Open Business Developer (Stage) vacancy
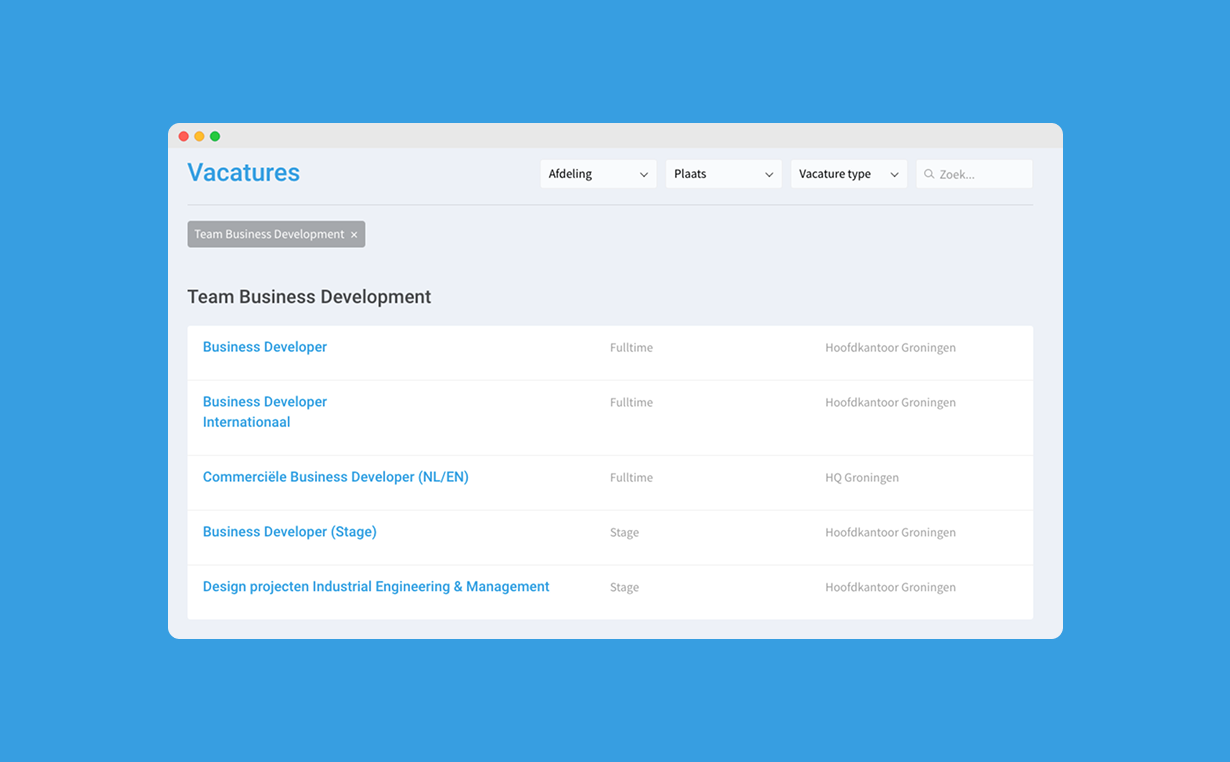The width and height of the screenshot is (1230, 762). [290, 532]
